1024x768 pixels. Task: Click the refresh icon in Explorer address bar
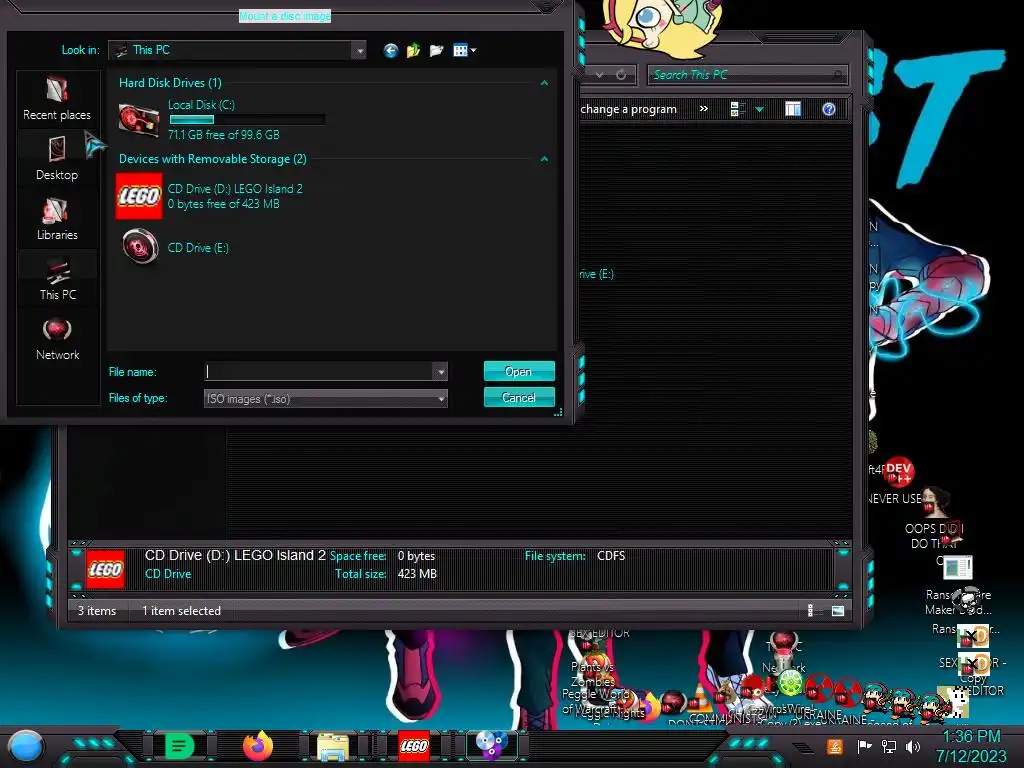[x=621, y=75]
